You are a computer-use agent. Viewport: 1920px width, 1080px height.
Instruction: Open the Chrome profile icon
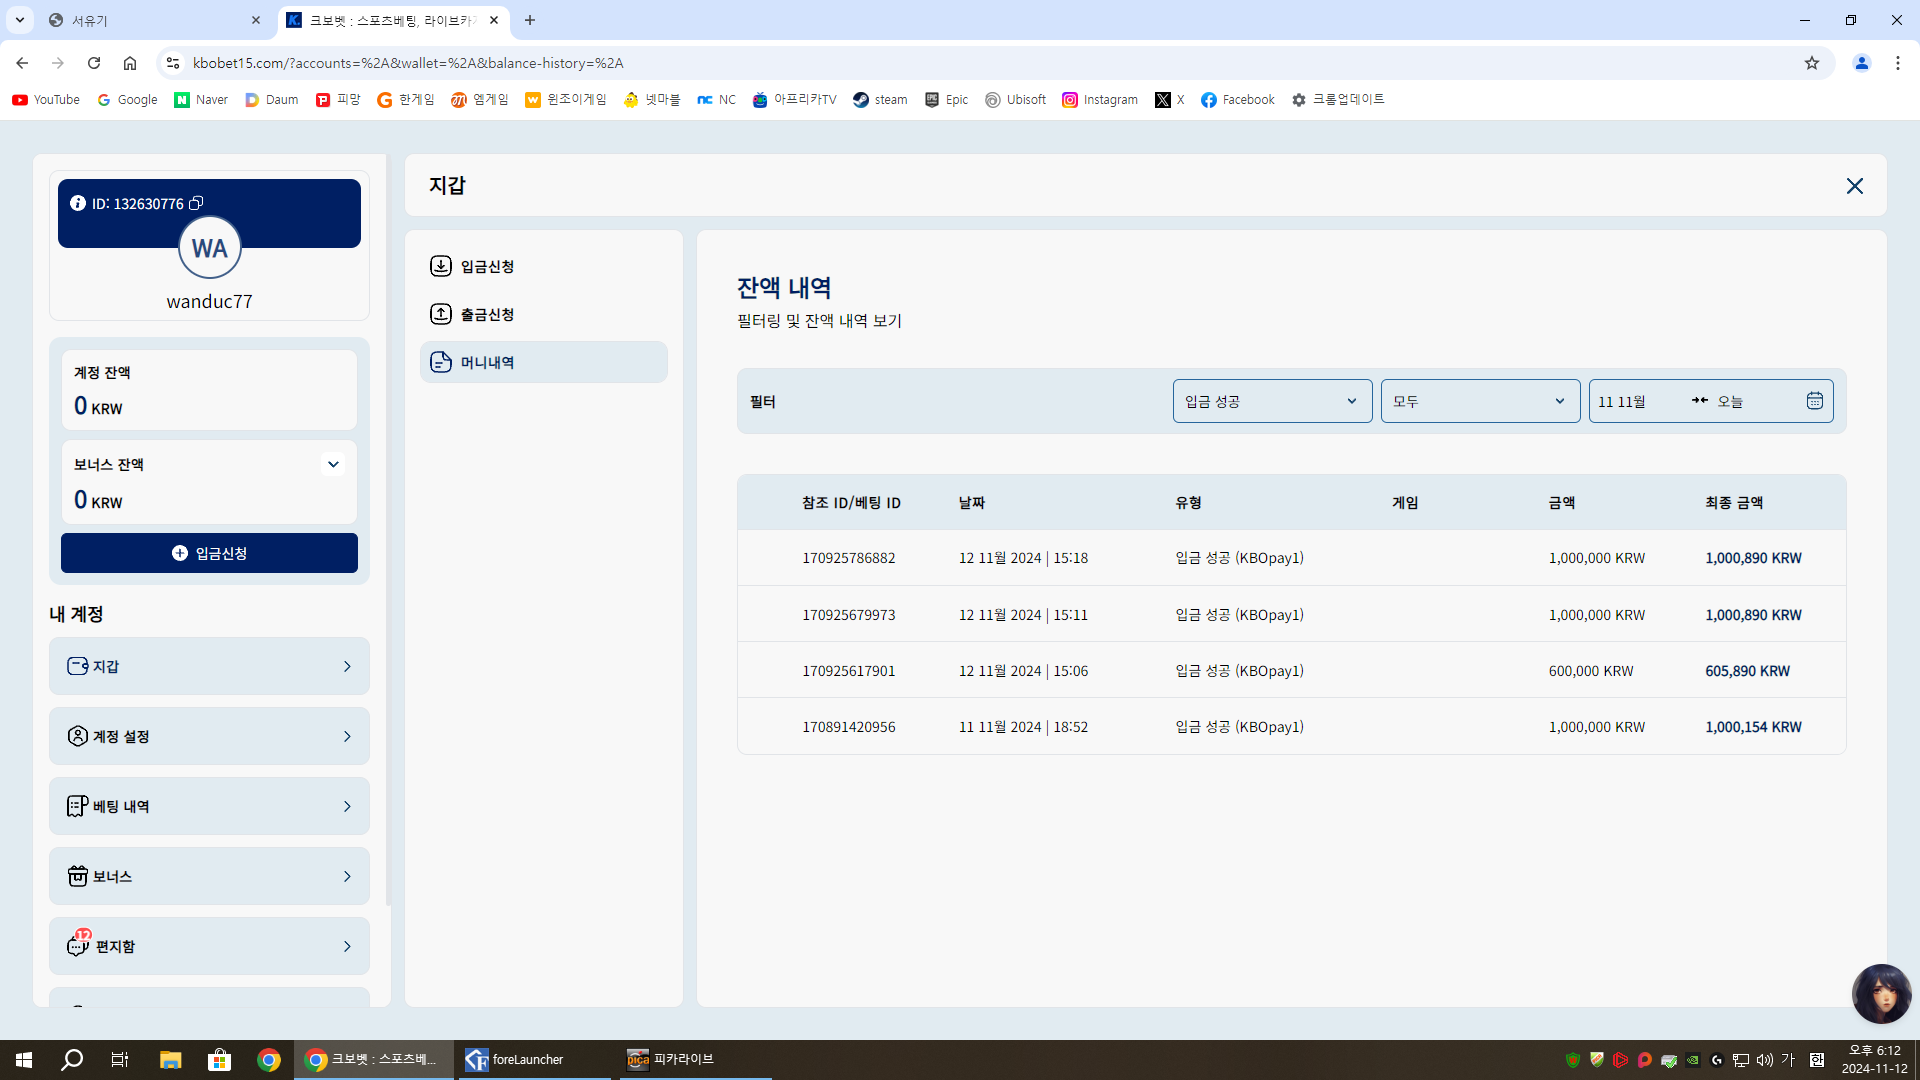click(x=1862, y=63)
